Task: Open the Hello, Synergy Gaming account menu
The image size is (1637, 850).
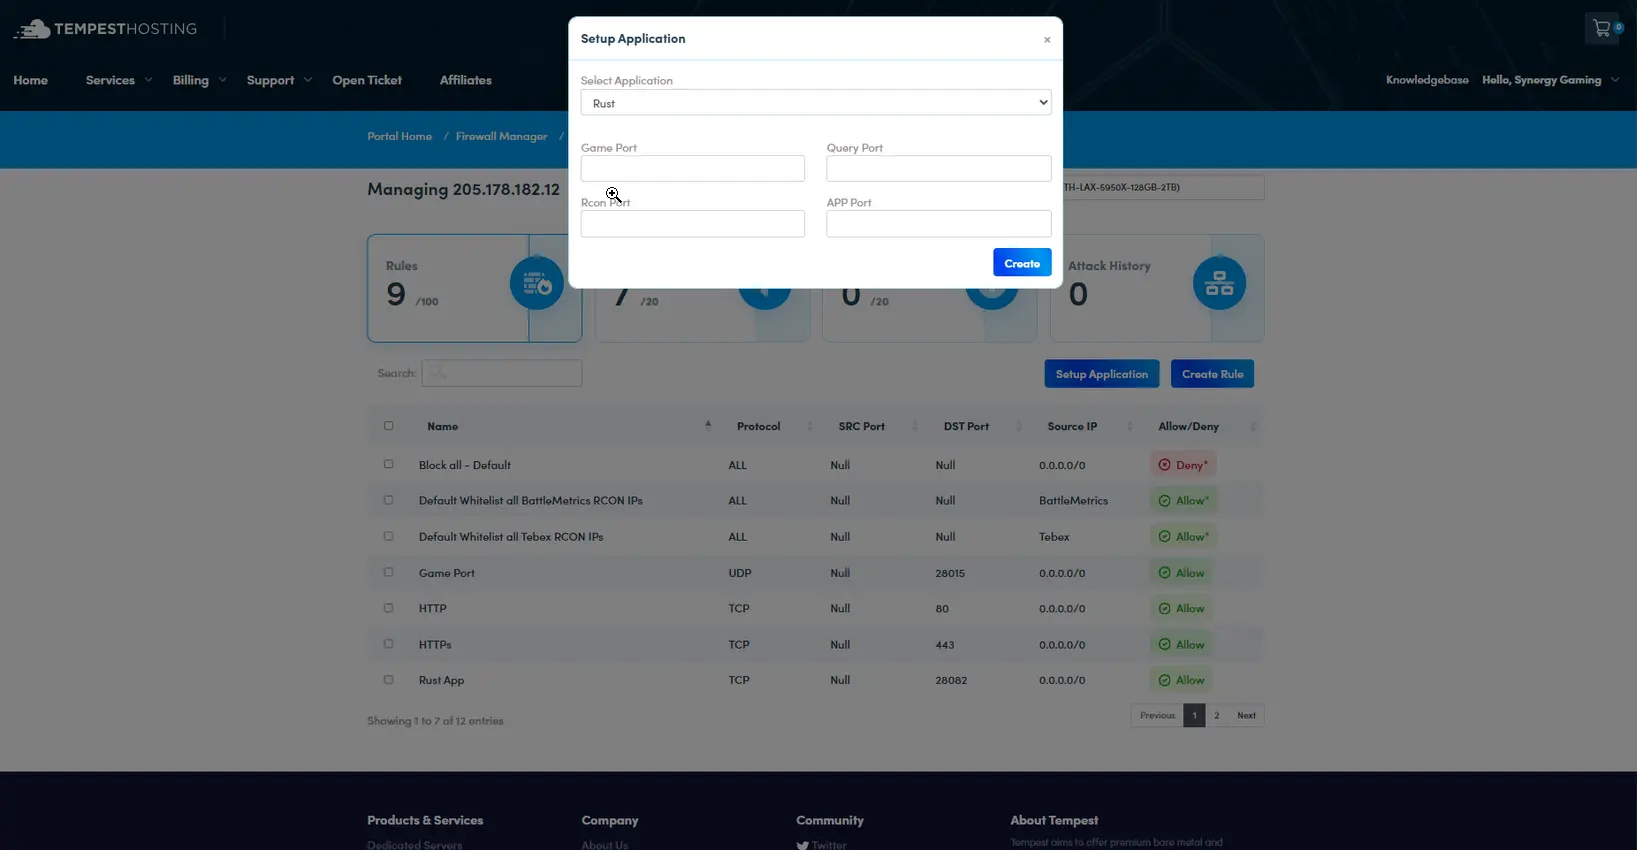Action: [x=1551, y=80]
